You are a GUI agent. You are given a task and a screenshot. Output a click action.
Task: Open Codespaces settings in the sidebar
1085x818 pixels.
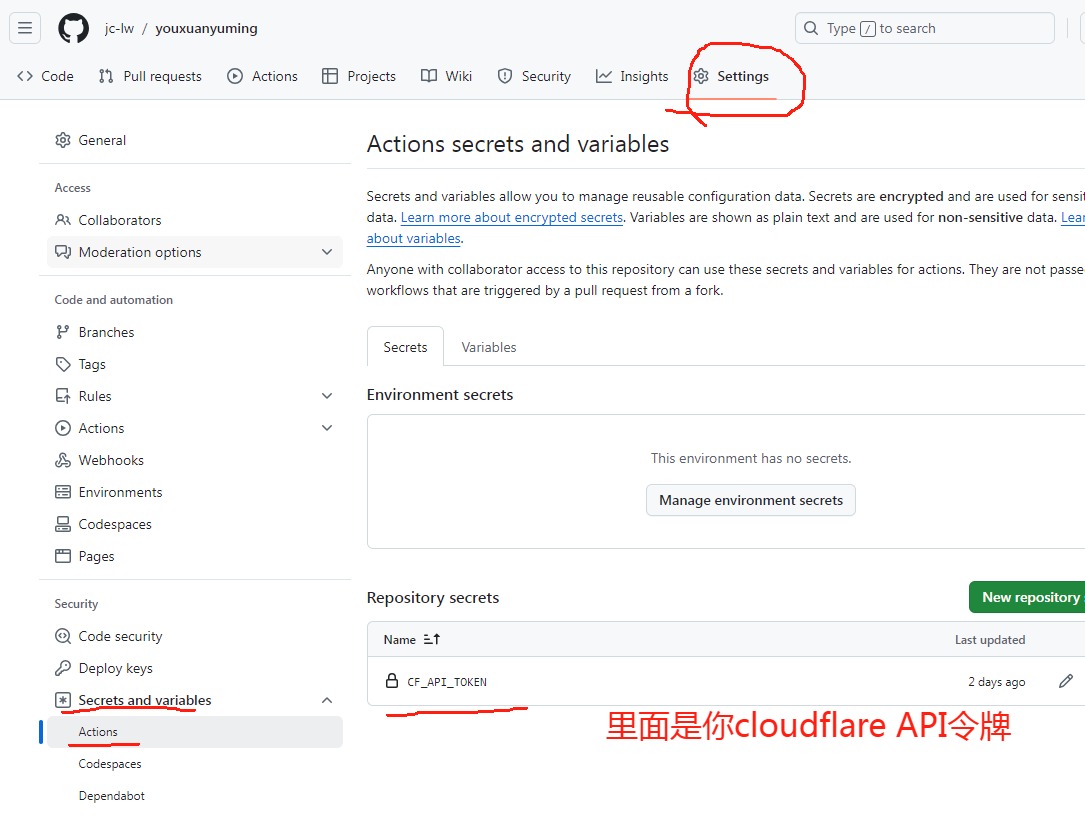point(115,524)
